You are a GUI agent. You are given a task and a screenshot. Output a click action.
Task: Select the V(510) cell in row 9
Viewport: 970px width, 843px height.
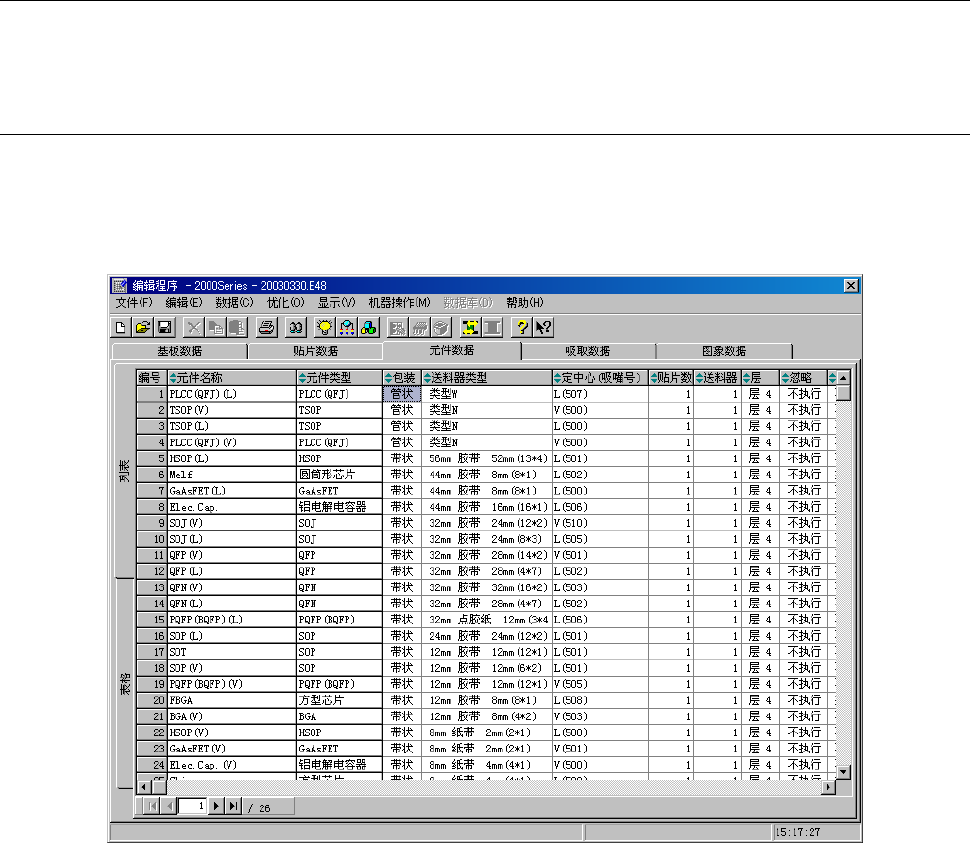pos(601,523)
